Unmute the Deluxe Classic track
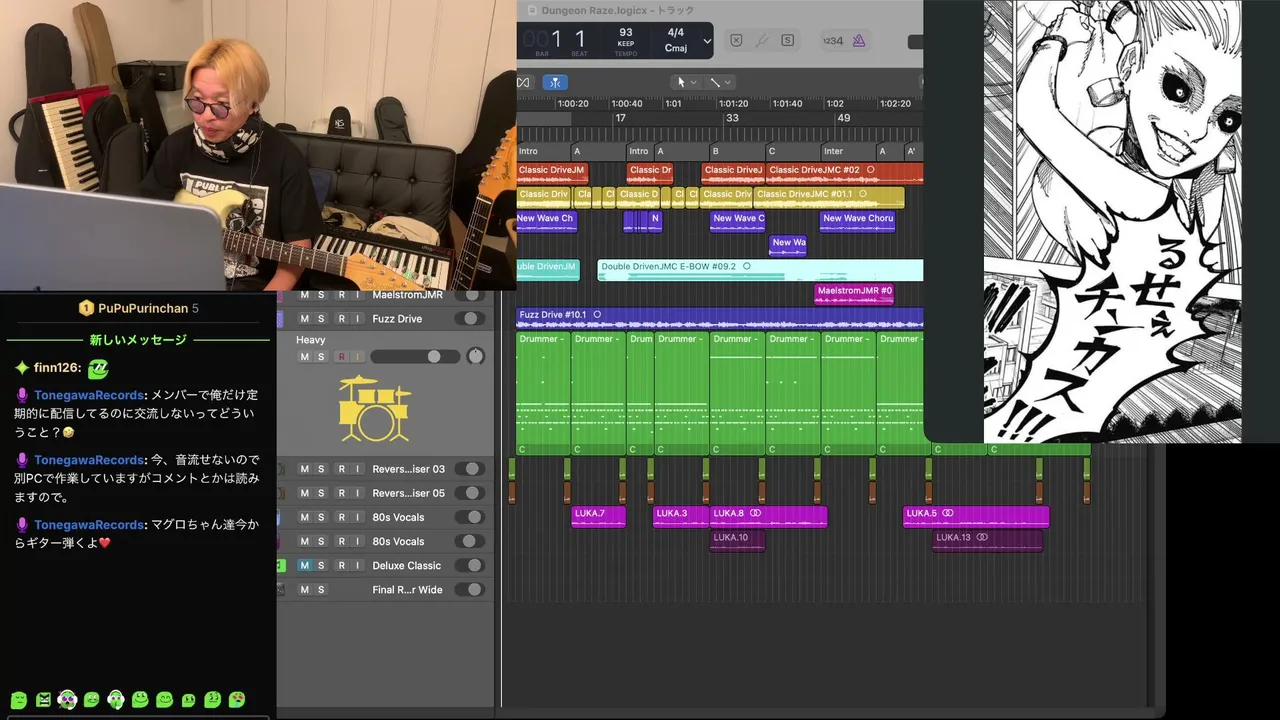This screenshot has height=720, width=1280. tap(305, 565)
